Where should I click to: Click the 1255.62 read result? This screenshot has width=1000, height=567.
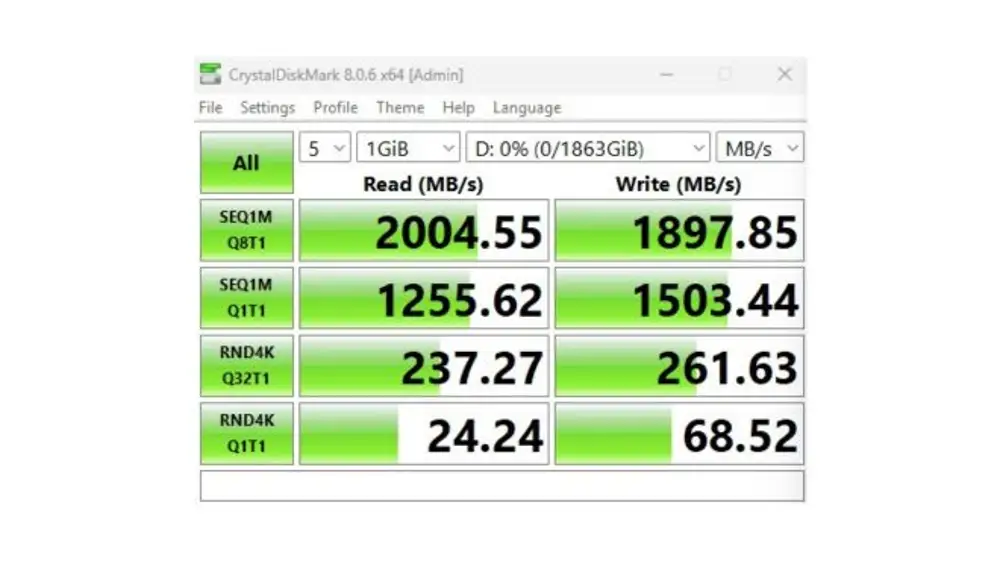423,298
